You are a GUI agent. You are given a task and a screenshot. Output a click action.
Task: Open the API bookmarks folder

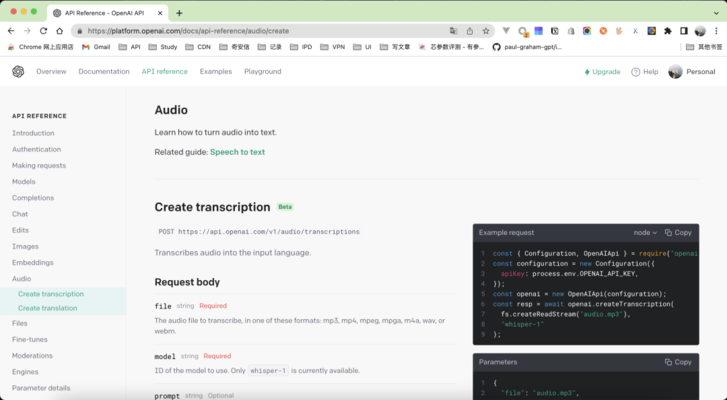129,47
